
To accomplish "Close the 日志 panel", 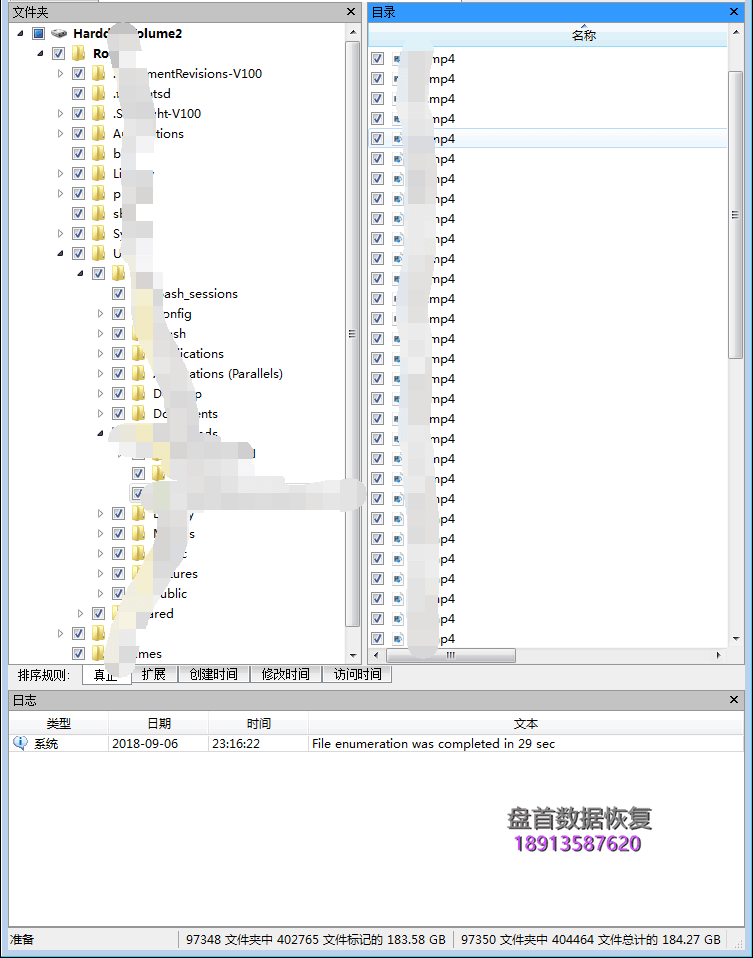I will [734, 700].
